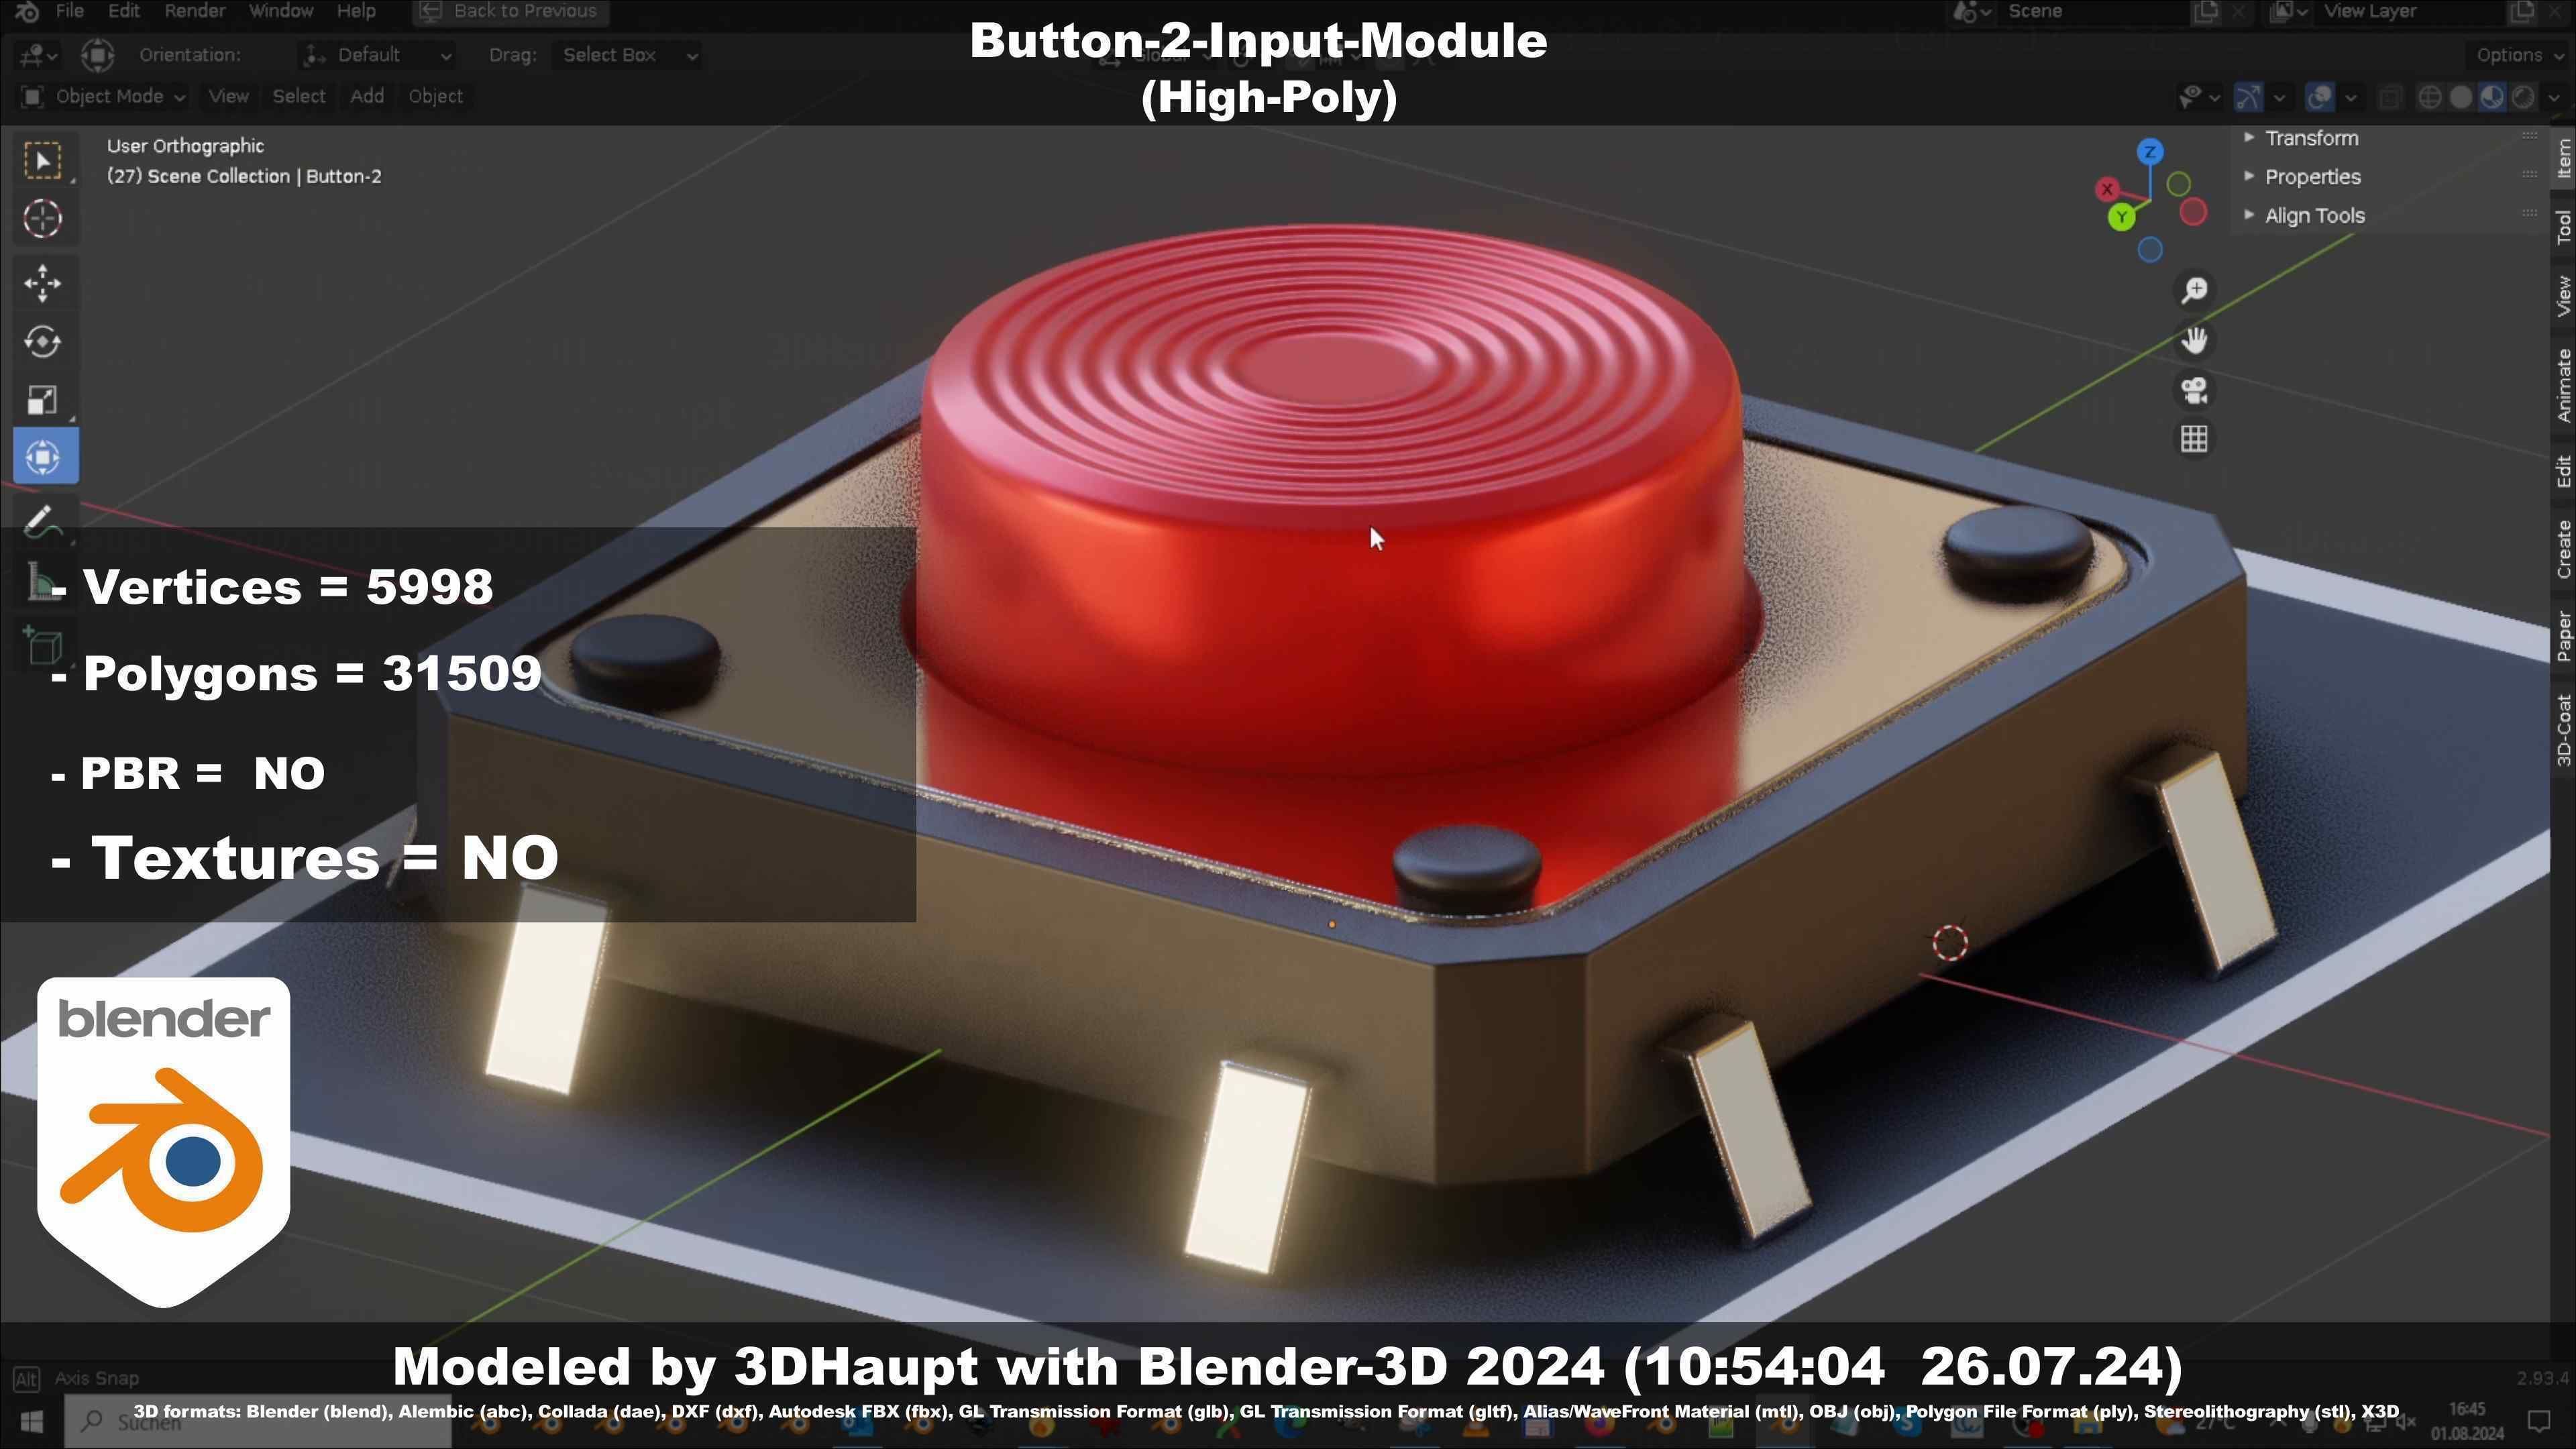
Task: Select the Annotate pencil tool
Action: coord(42,522)
